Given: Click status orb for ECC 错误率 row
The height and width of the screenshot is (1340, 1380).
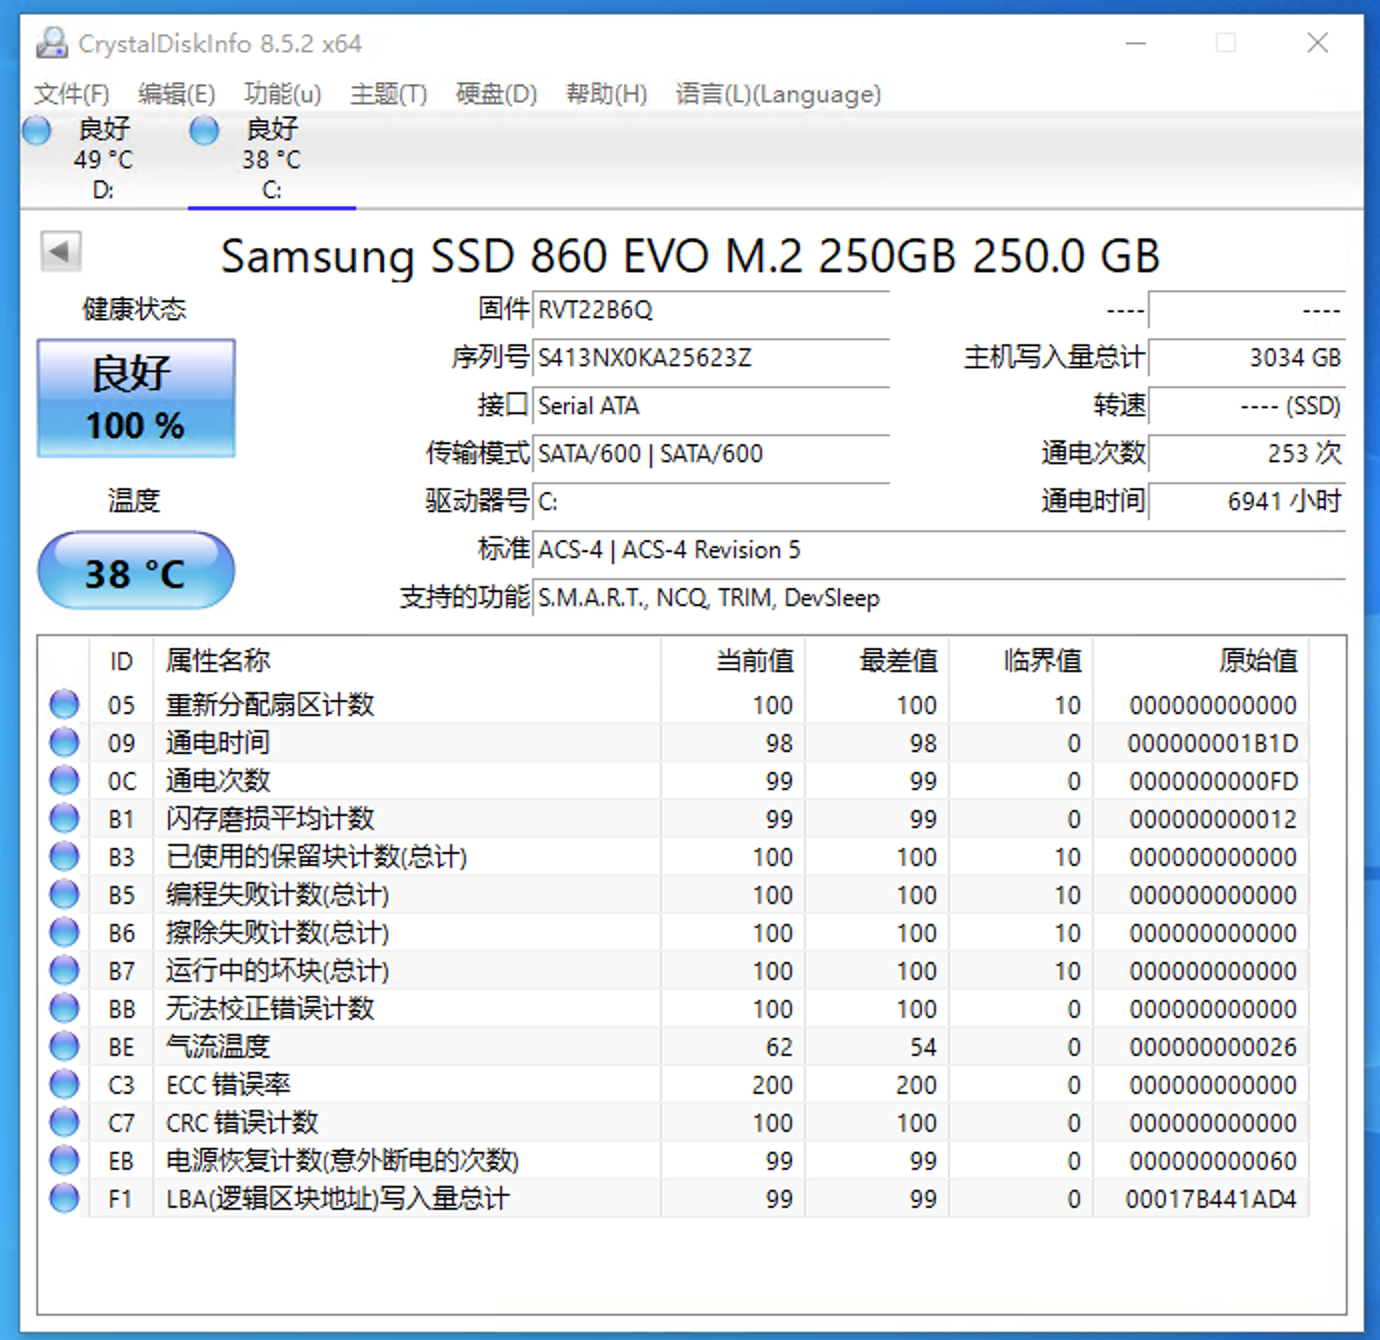Looking at the screenshot, I should click(x=64, y=1084).
